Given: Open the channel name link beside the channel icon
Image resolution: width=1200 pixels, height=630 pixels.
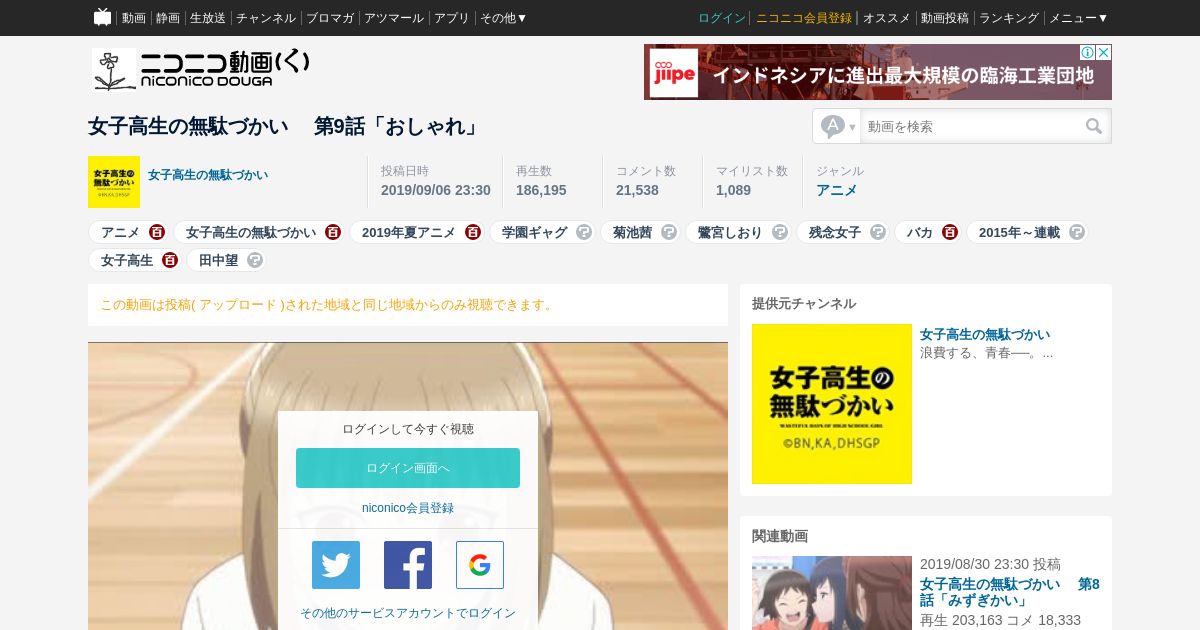Looking at the screenshot, I should 208,175.
